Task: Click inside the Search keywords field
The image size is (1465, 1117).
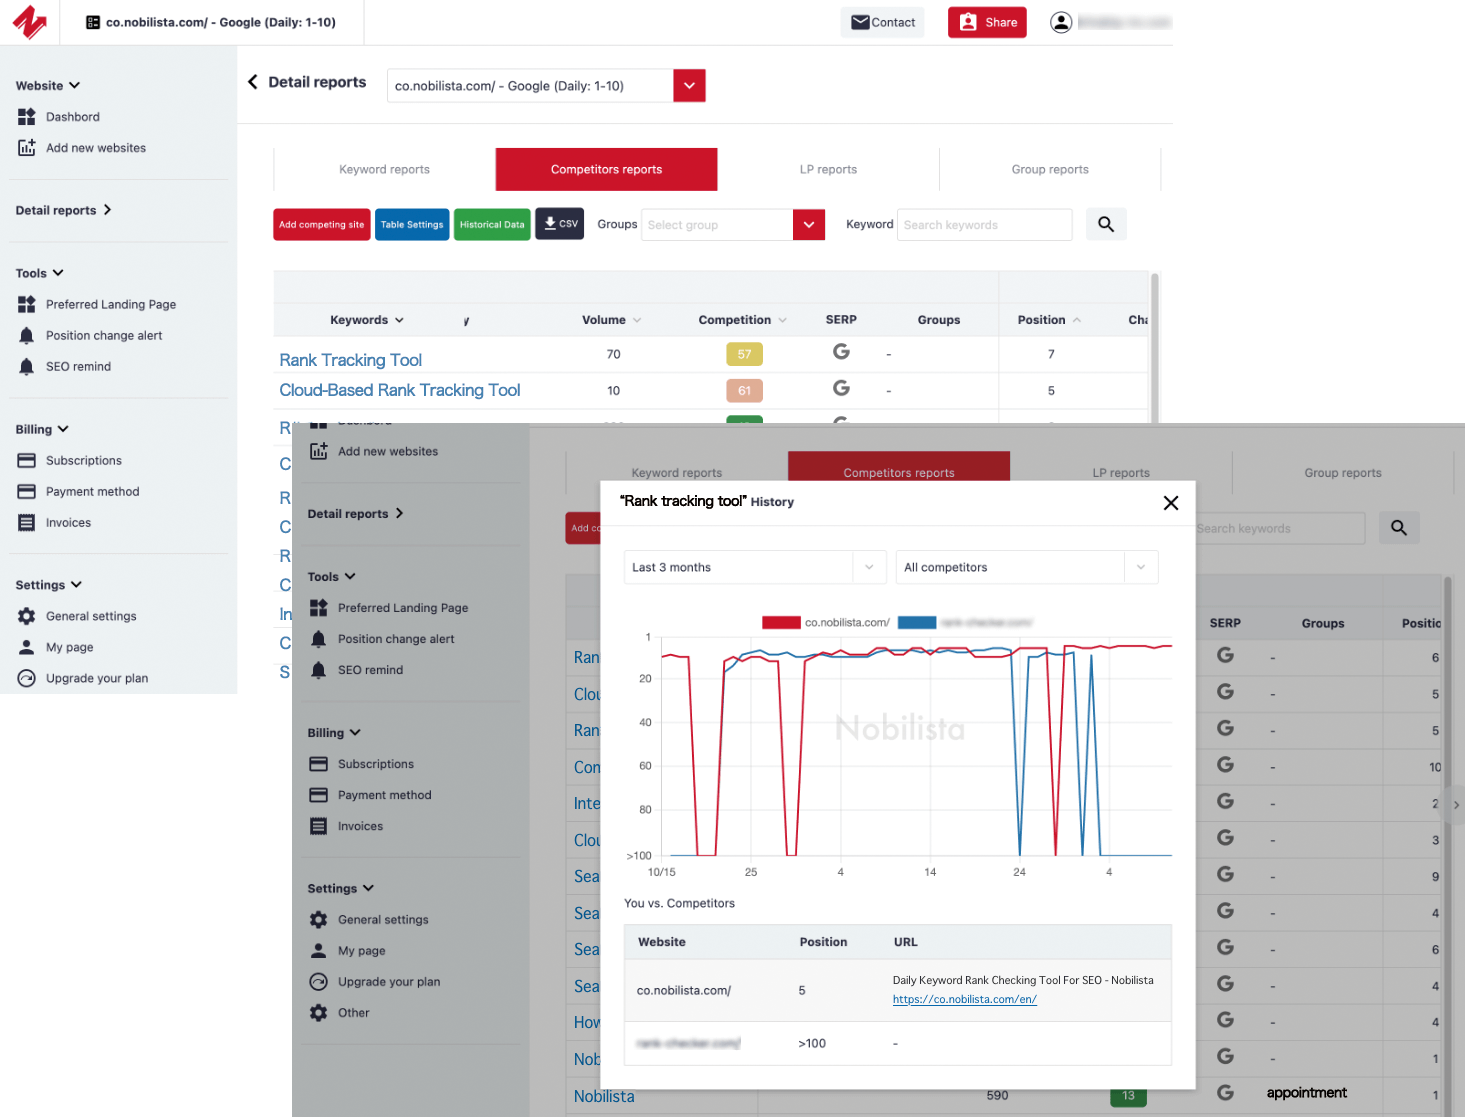Action: [983, 224]
